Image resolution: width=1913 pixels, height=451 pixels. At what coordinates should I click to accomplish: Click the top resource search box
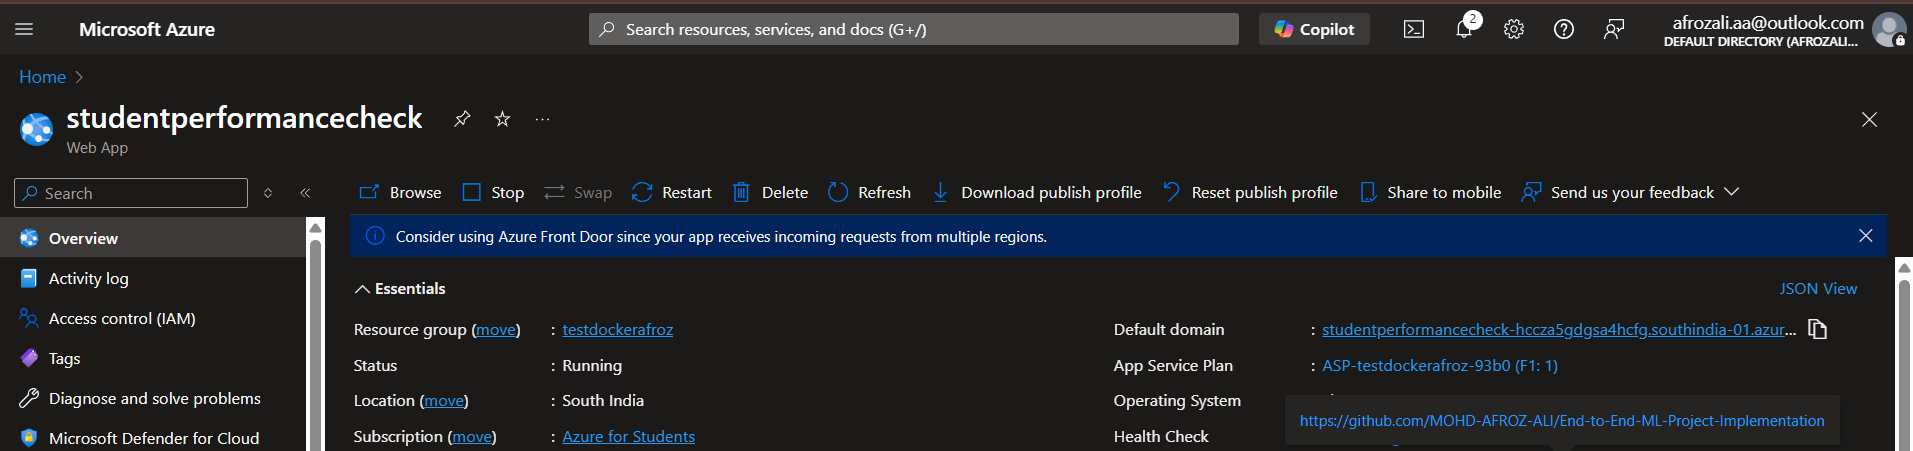coord(913,30)
